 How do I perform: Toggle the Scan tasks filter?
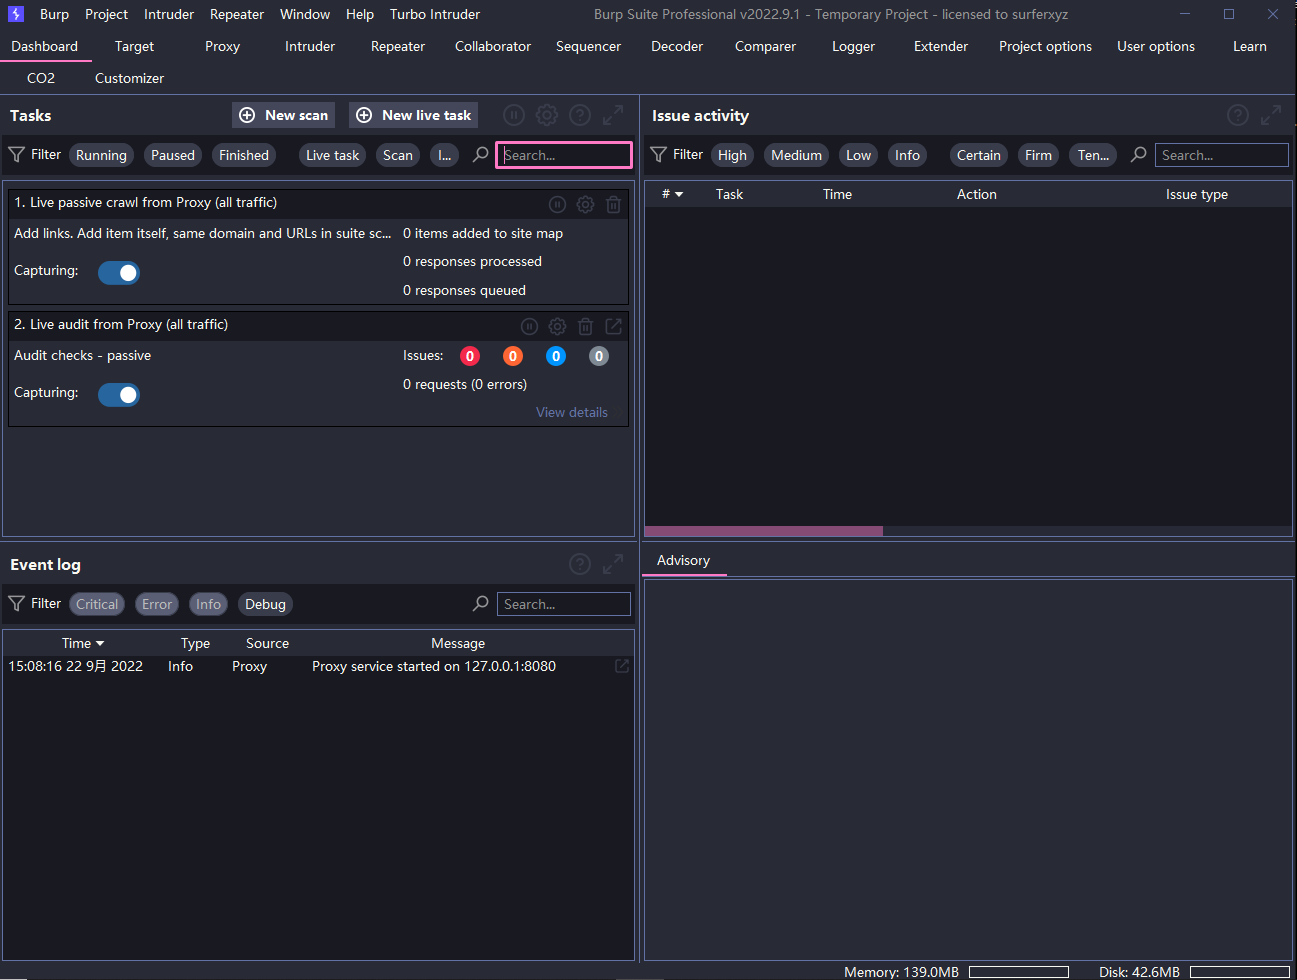398,155
